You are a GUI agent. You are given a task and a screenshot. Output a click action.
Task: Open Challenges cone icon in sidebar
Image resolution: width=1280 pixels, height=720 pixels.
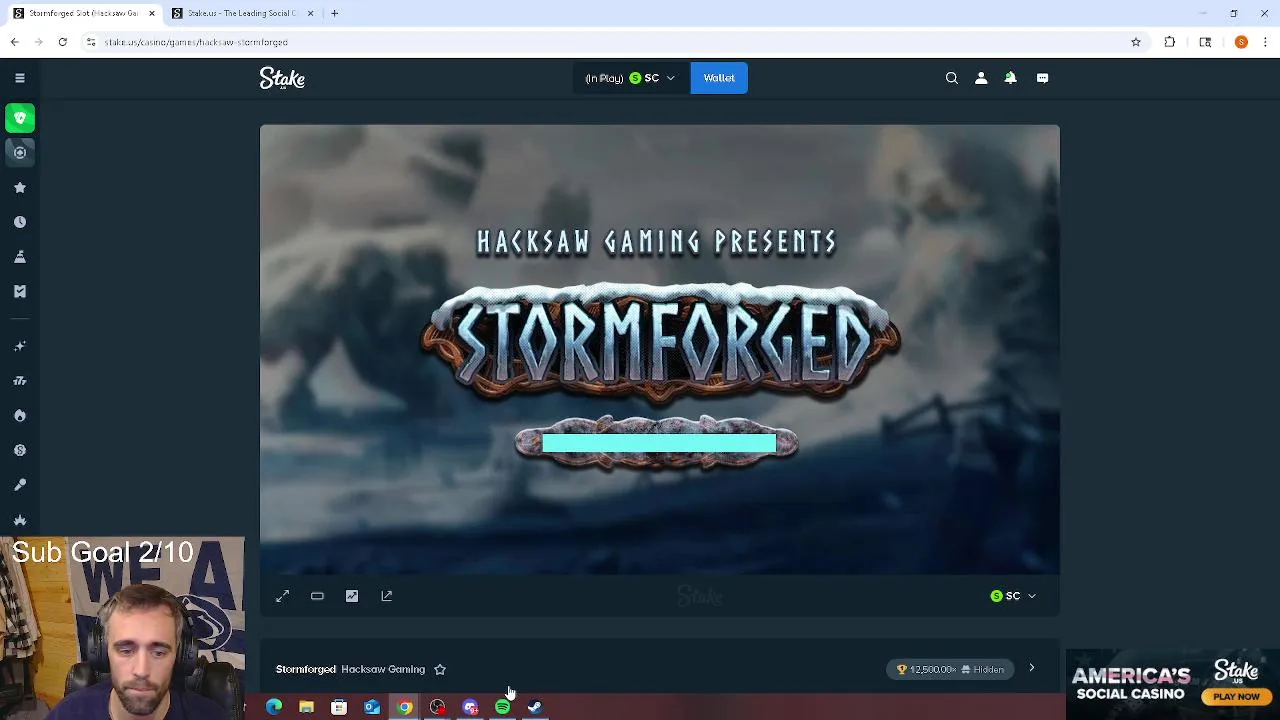click(x=19, y=257)
